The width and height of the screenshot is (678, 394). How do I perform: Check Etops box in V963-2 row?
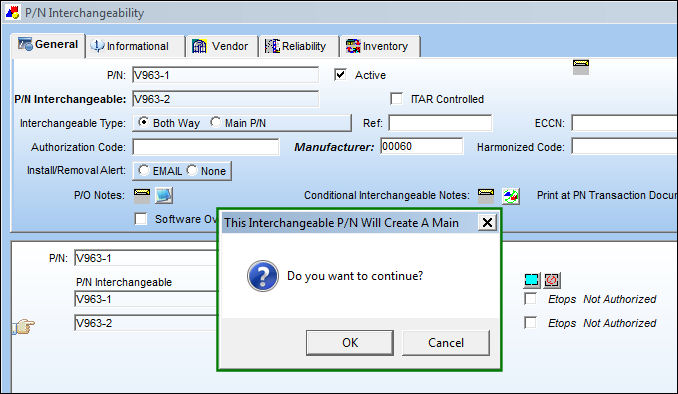[530, 322]
